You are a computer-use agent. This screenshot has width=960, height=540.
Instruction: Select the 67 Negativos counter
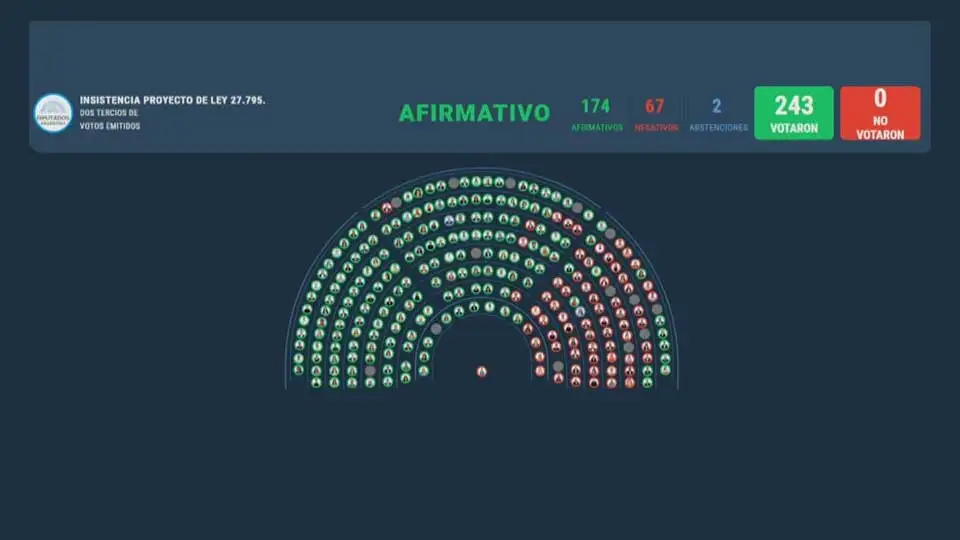655,113
